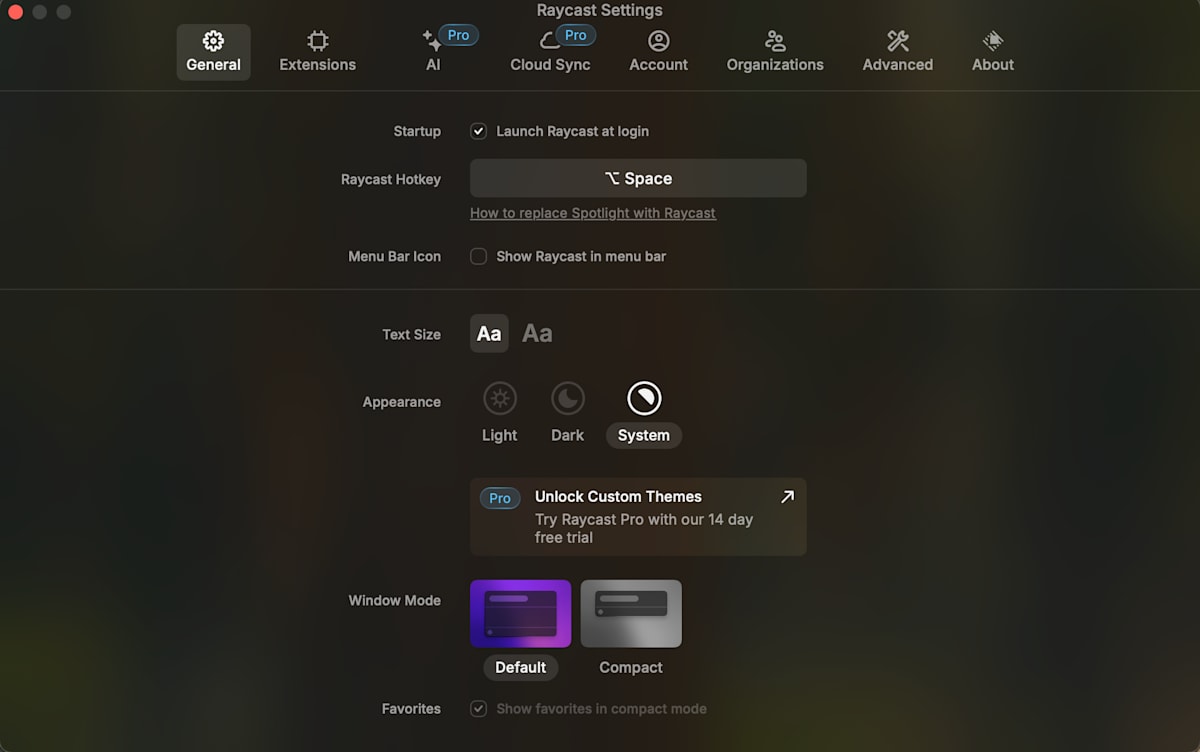This screenshot has height=752, width=1200.
Task: Open the General tab gear icon
Action: 213,41
